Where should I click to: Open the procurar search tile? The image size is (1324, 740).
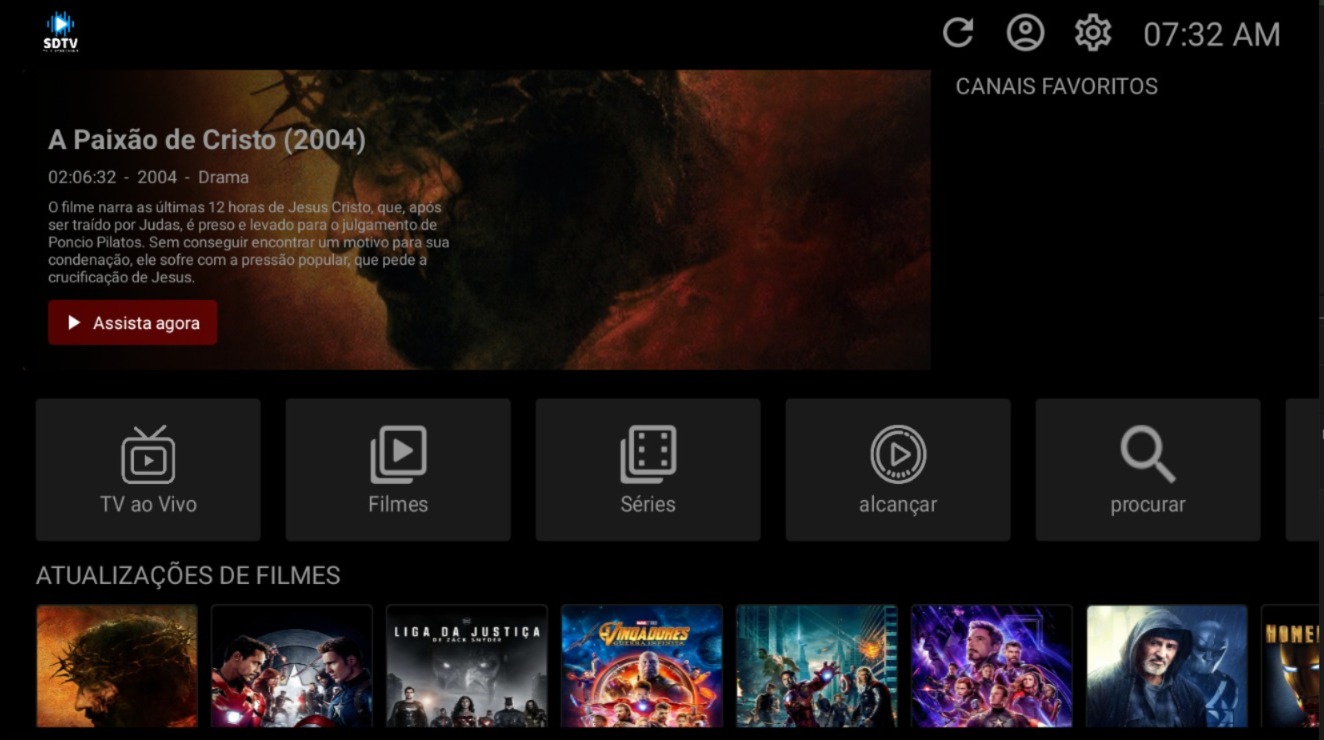click(x=1147, y=470)
